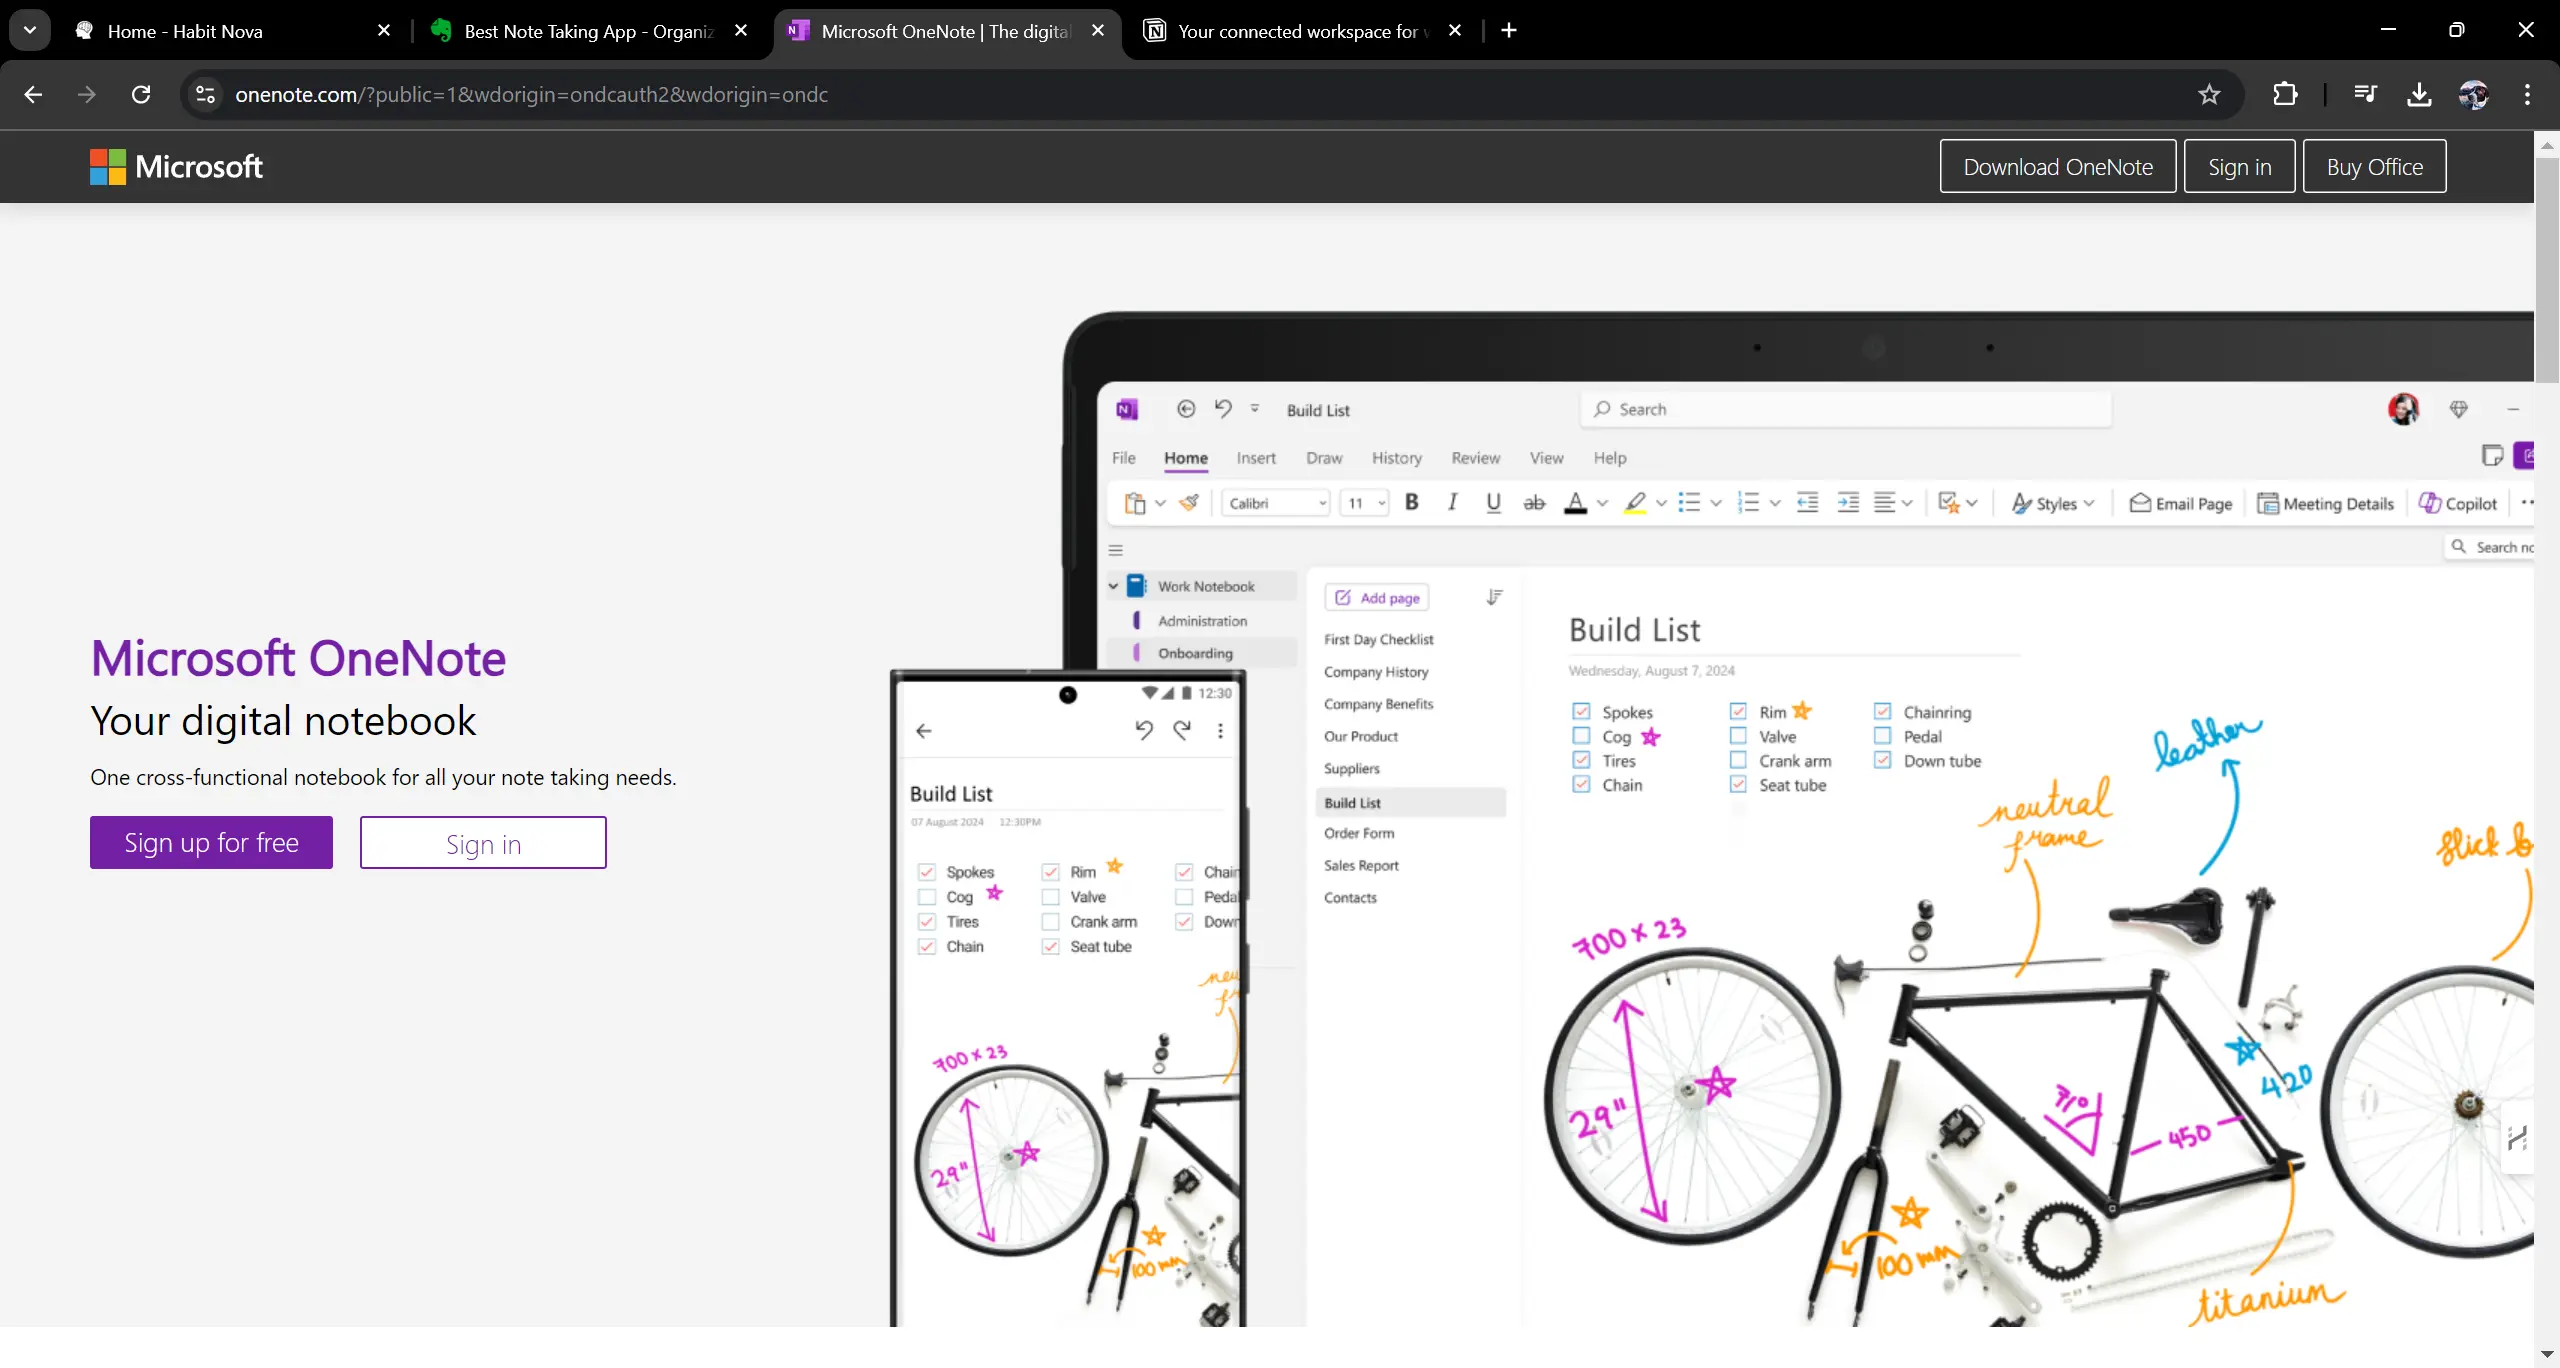Toggle the Chainring checkbox in large Build List
The height and width of the screenshot is (1368, 2560).
click(x=1882, y=711)
